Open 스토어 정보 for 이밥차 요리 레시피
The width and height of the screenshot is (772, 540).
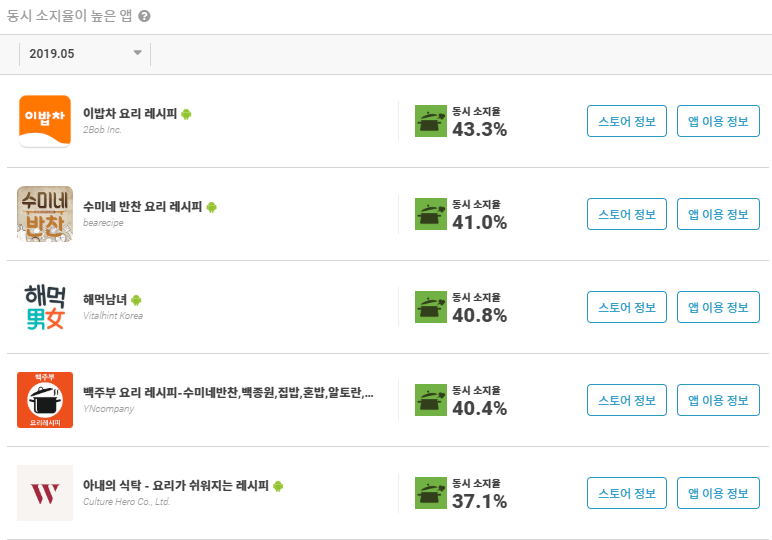(x=627, y=121)
